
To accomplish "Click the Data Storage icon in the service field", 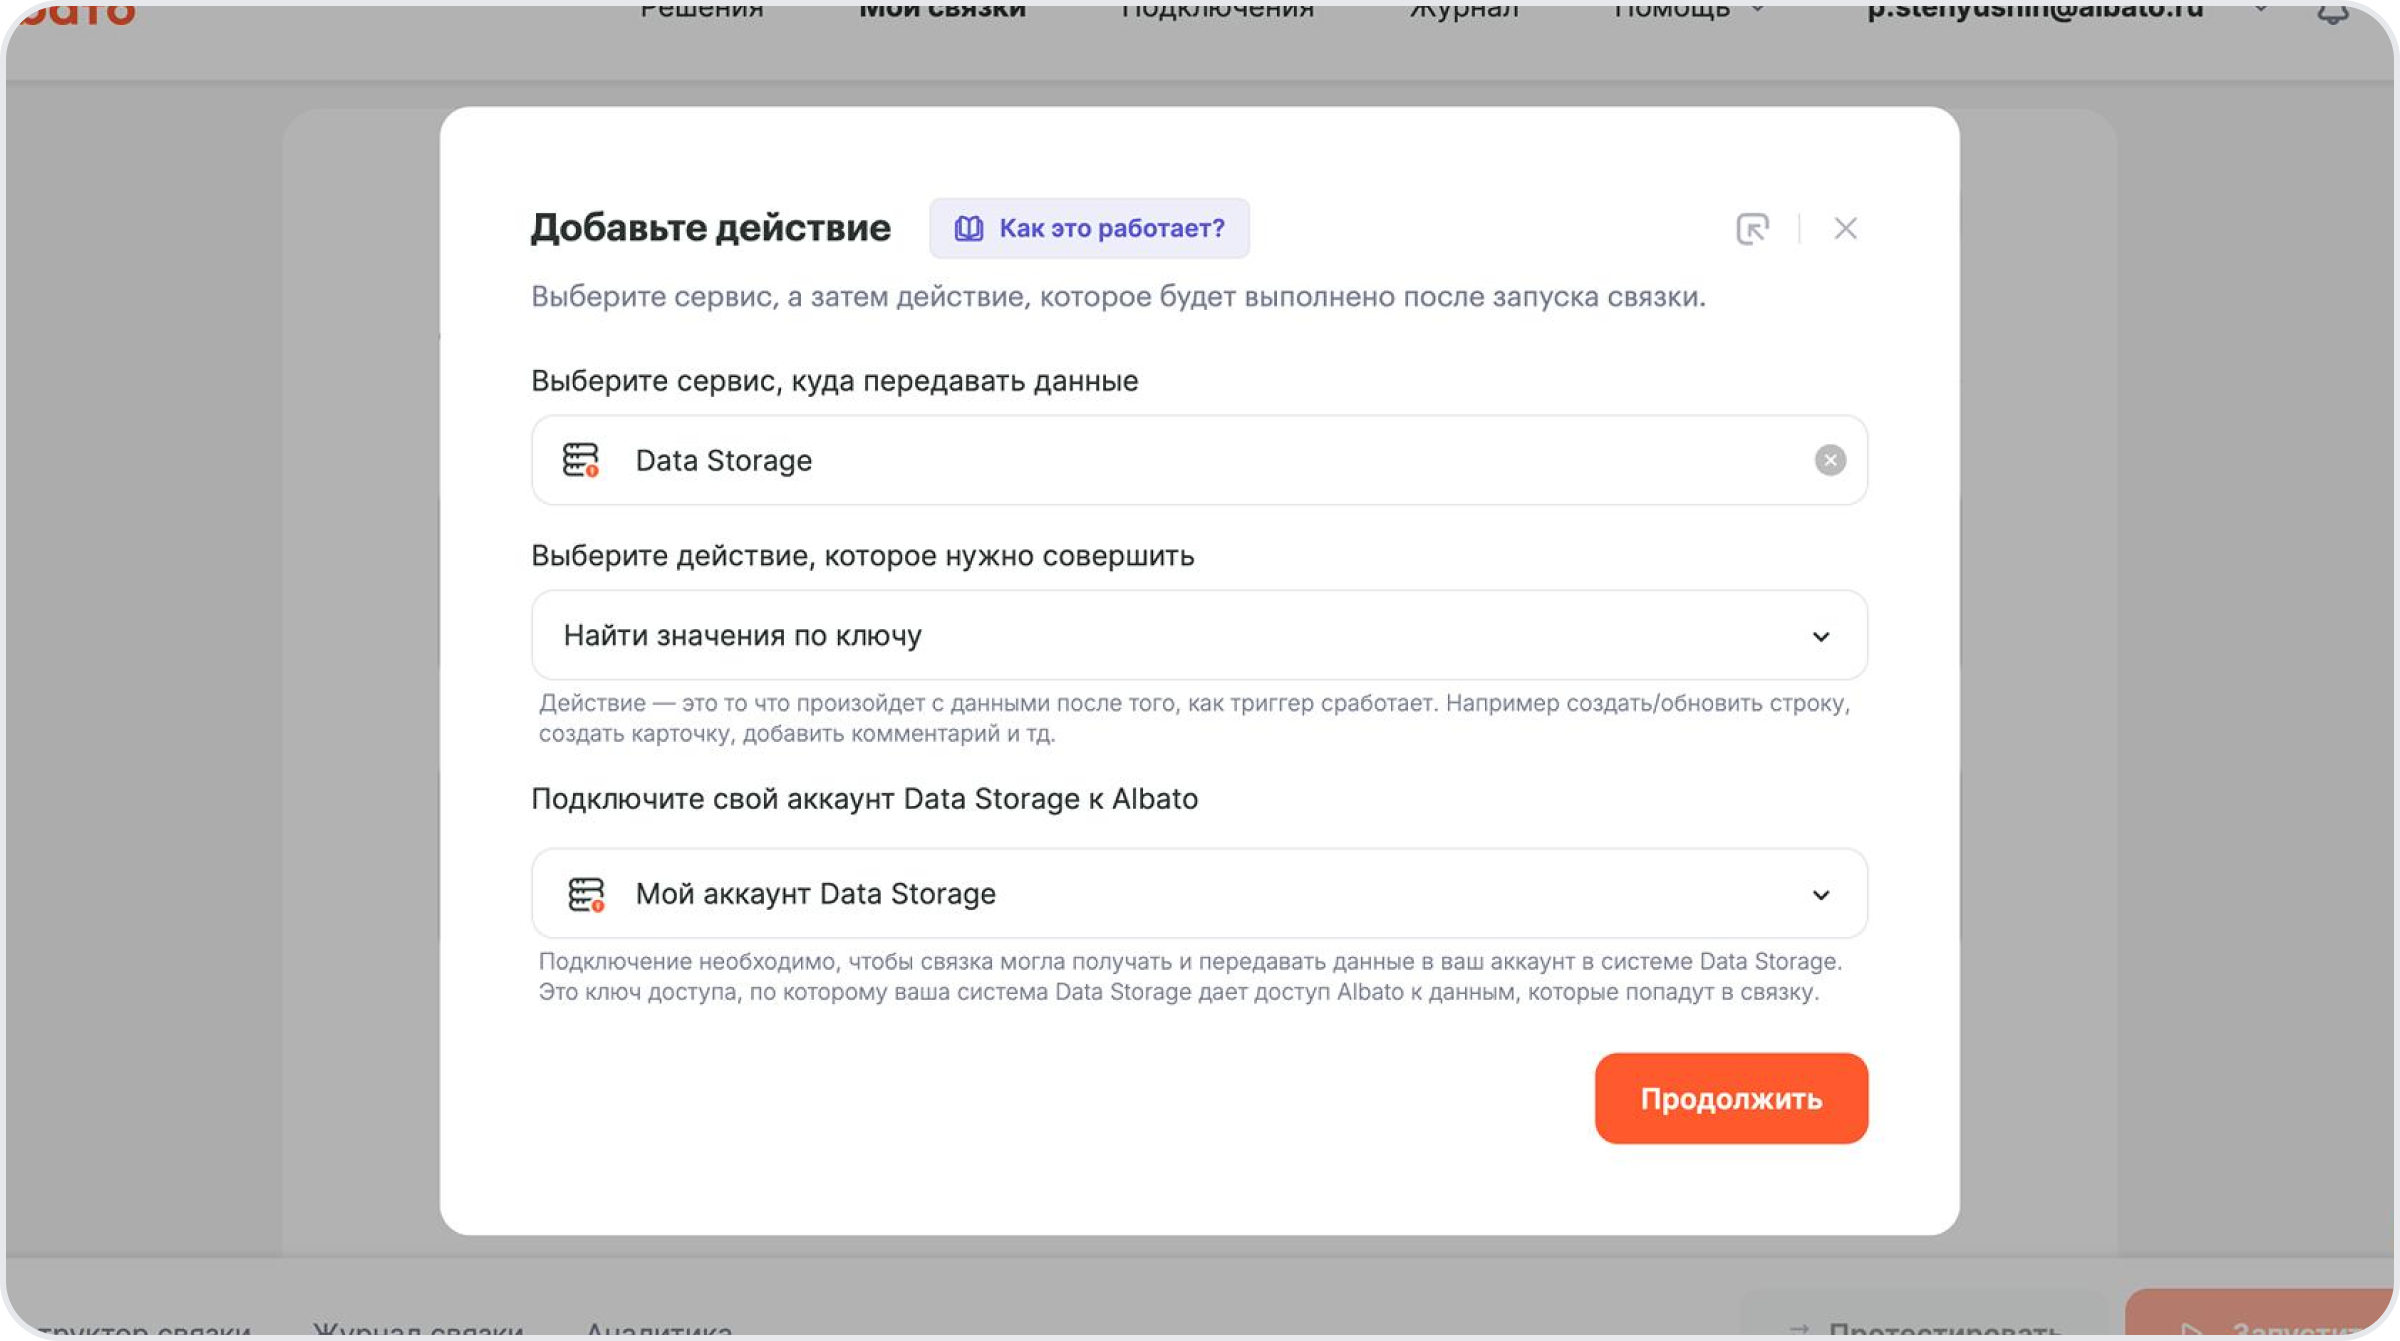I will [x=581, y=460].
